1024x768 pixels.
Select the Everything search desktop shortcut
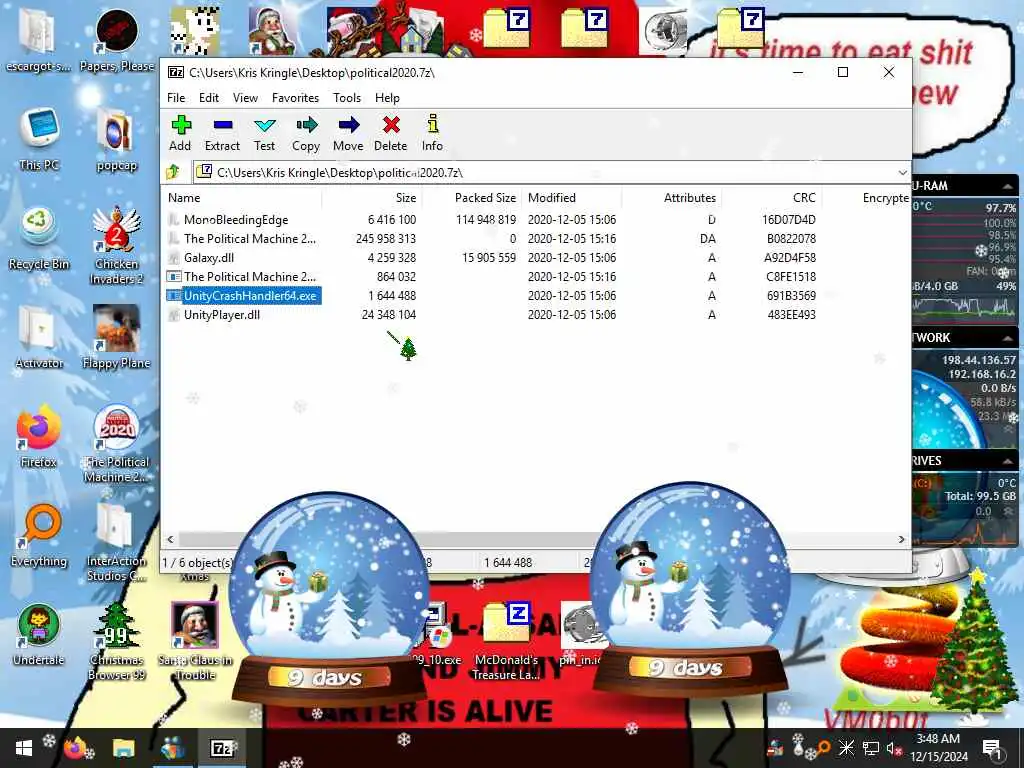pyautogui.click(x=39, y=536)
